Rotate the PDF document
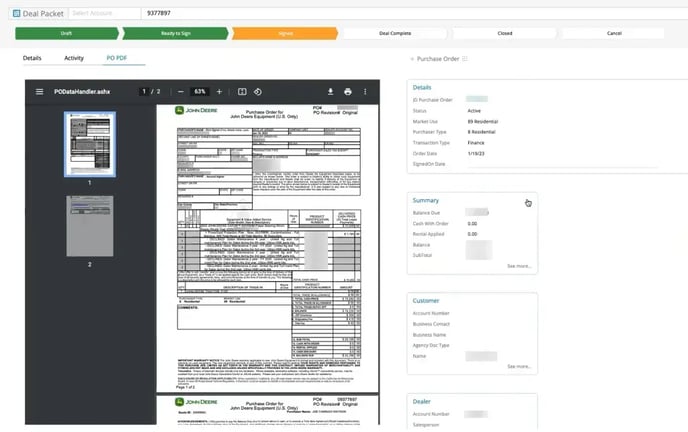This screenshot has width=688, height=432. tap(258, 92)
